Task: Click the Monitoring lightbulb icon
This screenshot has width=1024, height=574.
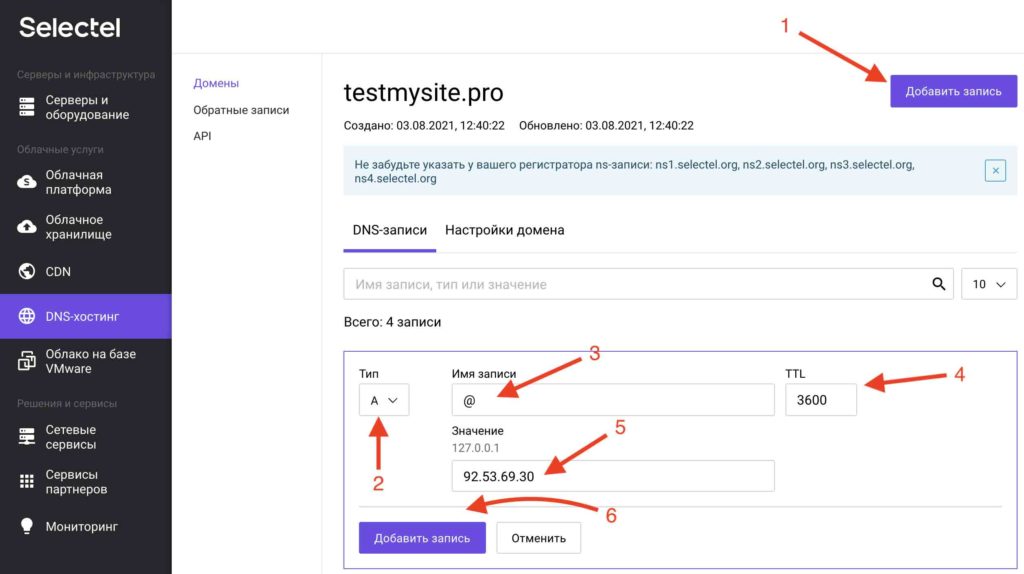Action: (27, 526)
